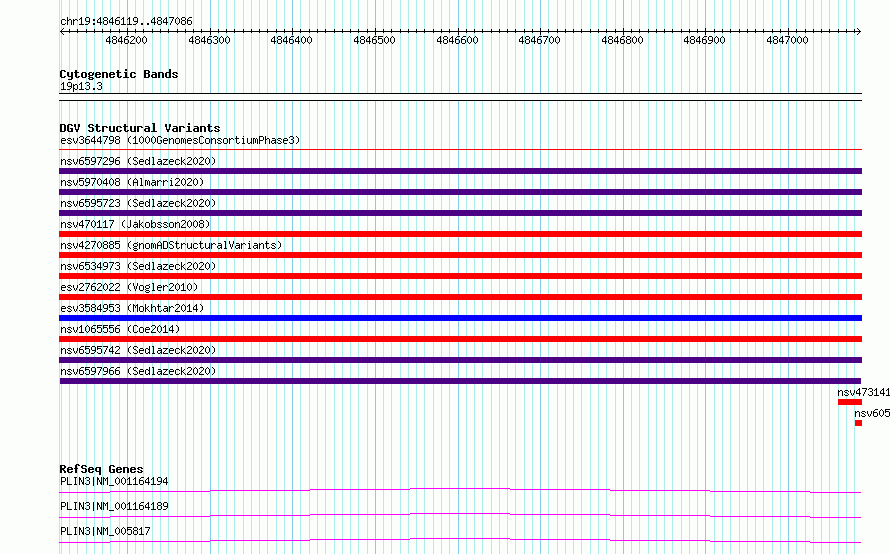Click the chr19:4846119..4847086 region label

click(126, 21)
